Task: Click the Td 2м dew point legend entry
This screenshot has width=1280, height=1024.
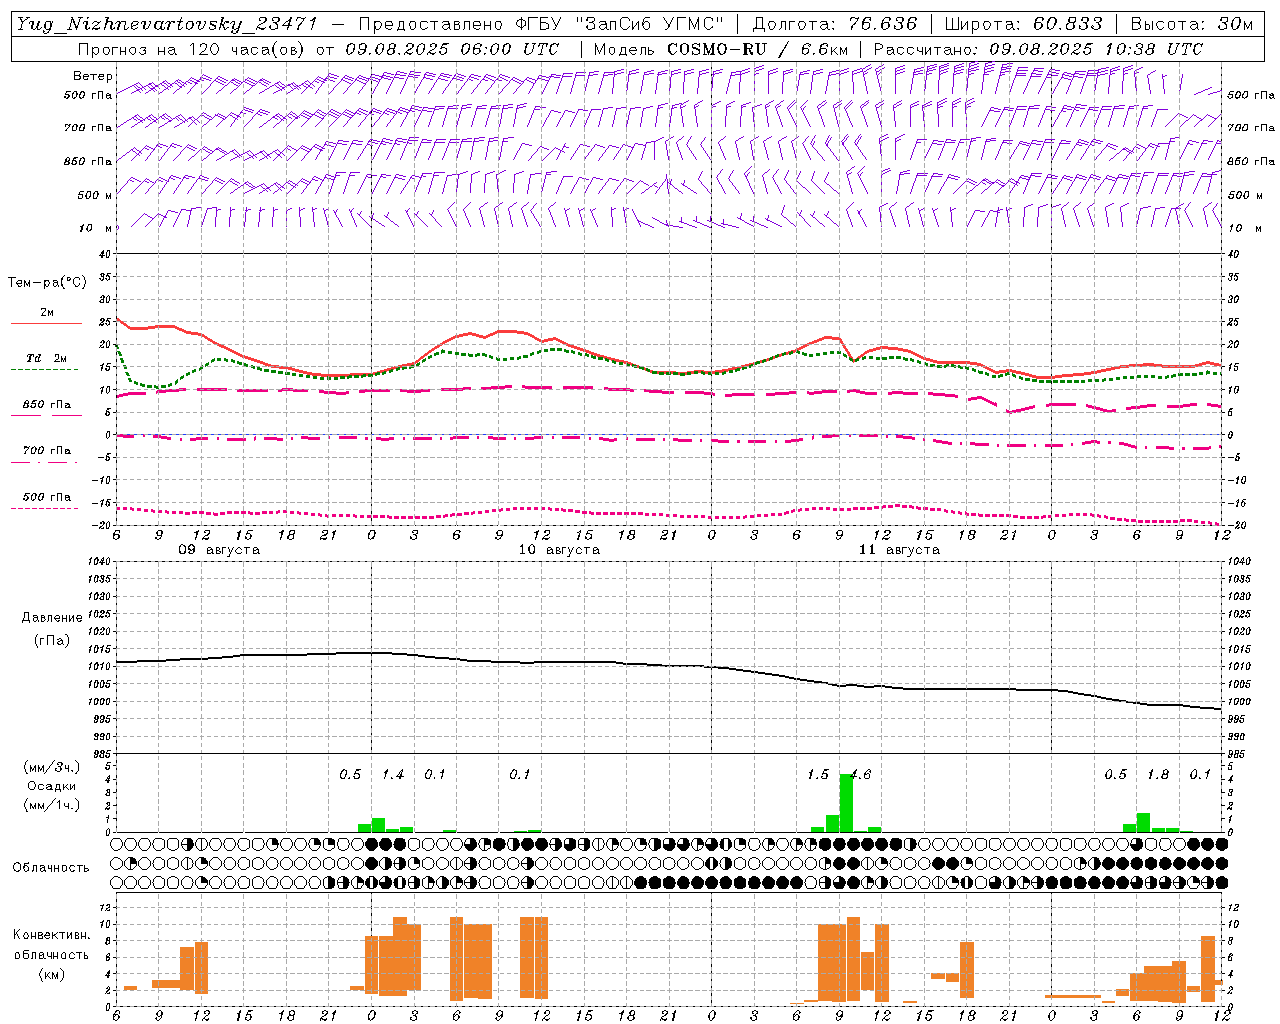Action: (x=46, y=361)
